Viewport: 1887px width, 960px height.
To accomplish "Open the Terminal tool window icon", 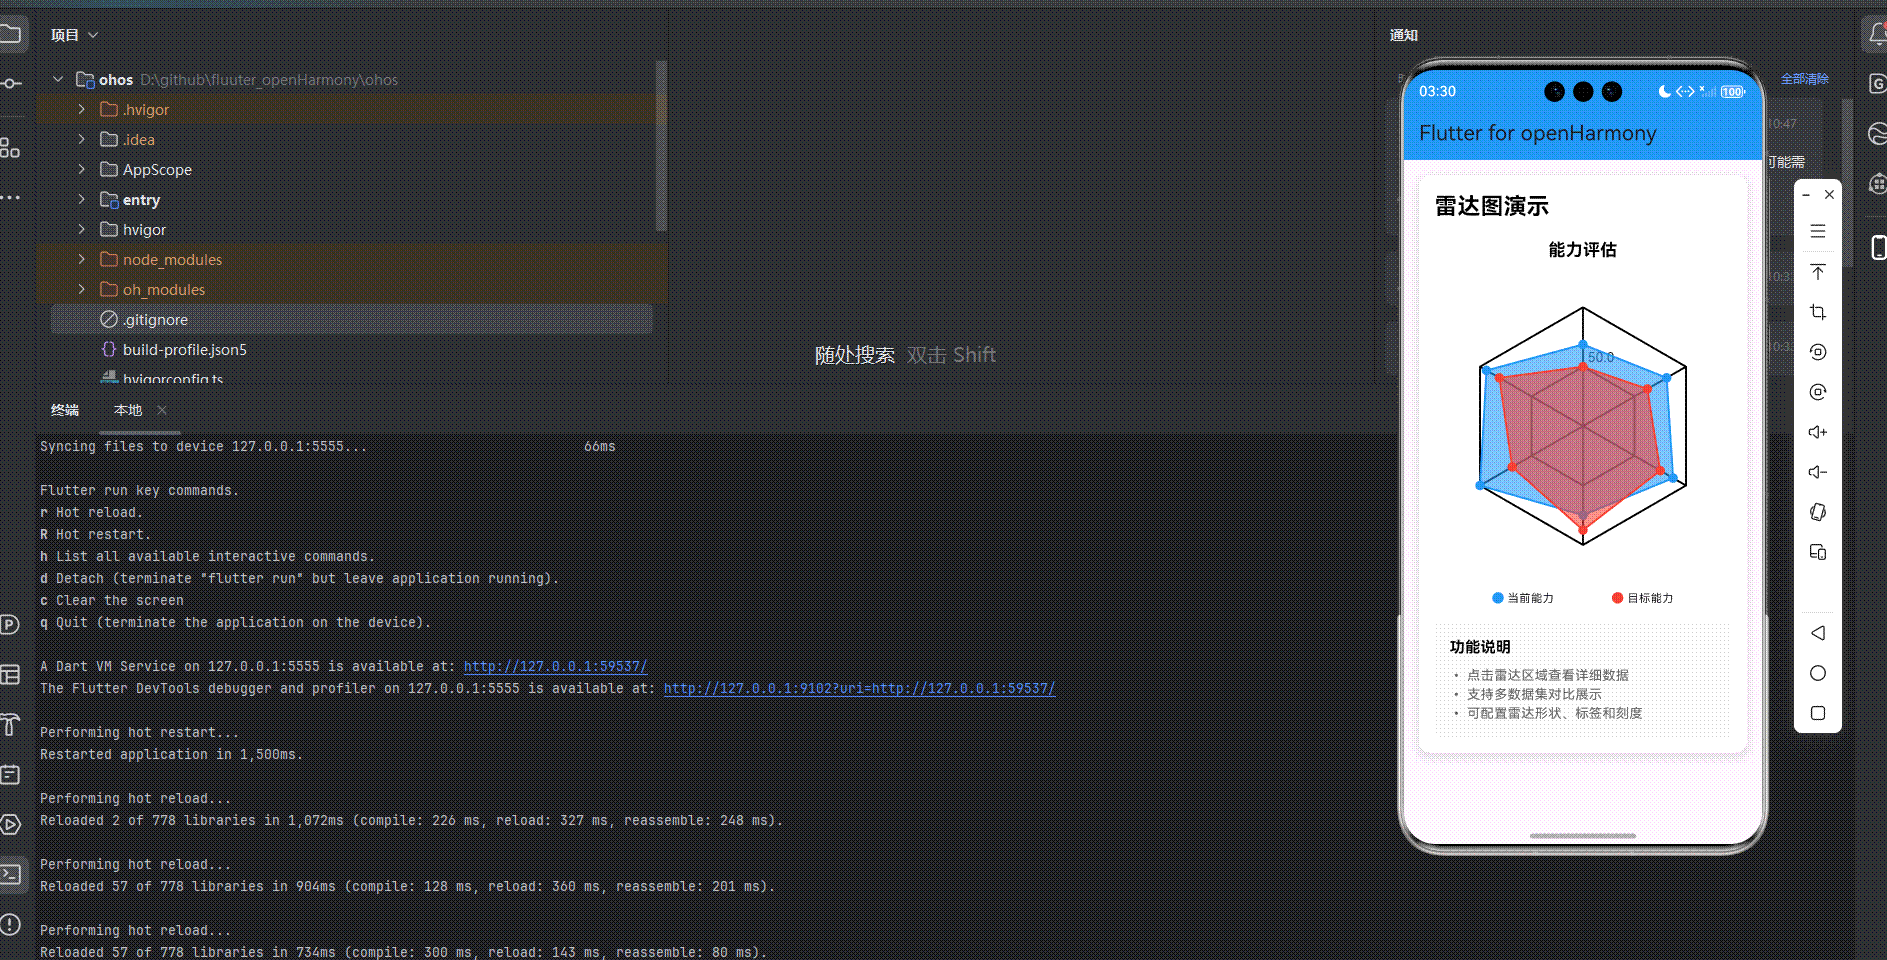I will (10, 875).
